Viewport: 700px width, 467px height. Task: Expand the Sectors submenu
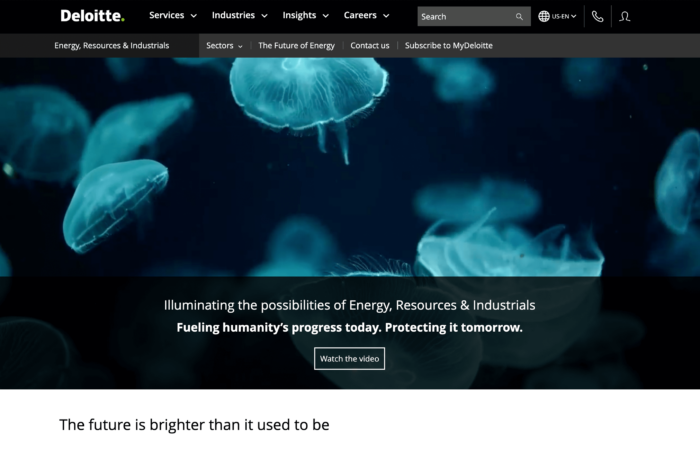[x=224, y=46]
